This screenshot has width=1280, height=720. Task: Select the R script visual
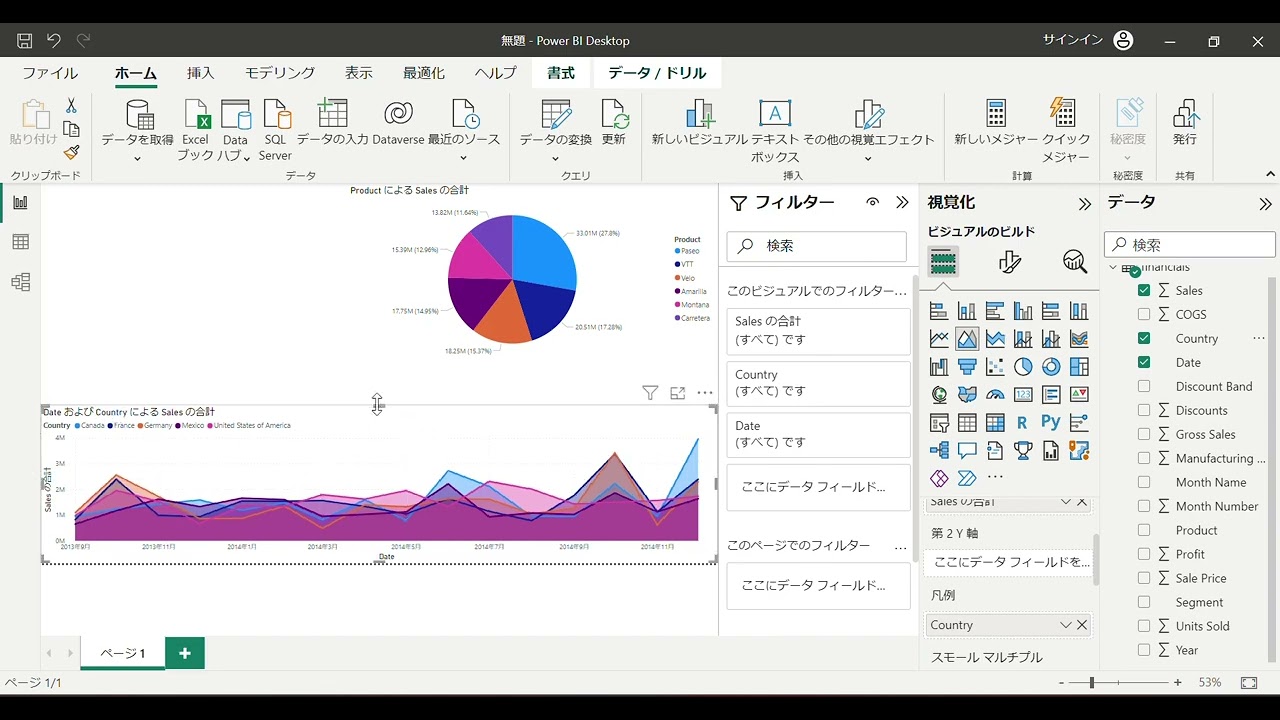click(1023, 423)
